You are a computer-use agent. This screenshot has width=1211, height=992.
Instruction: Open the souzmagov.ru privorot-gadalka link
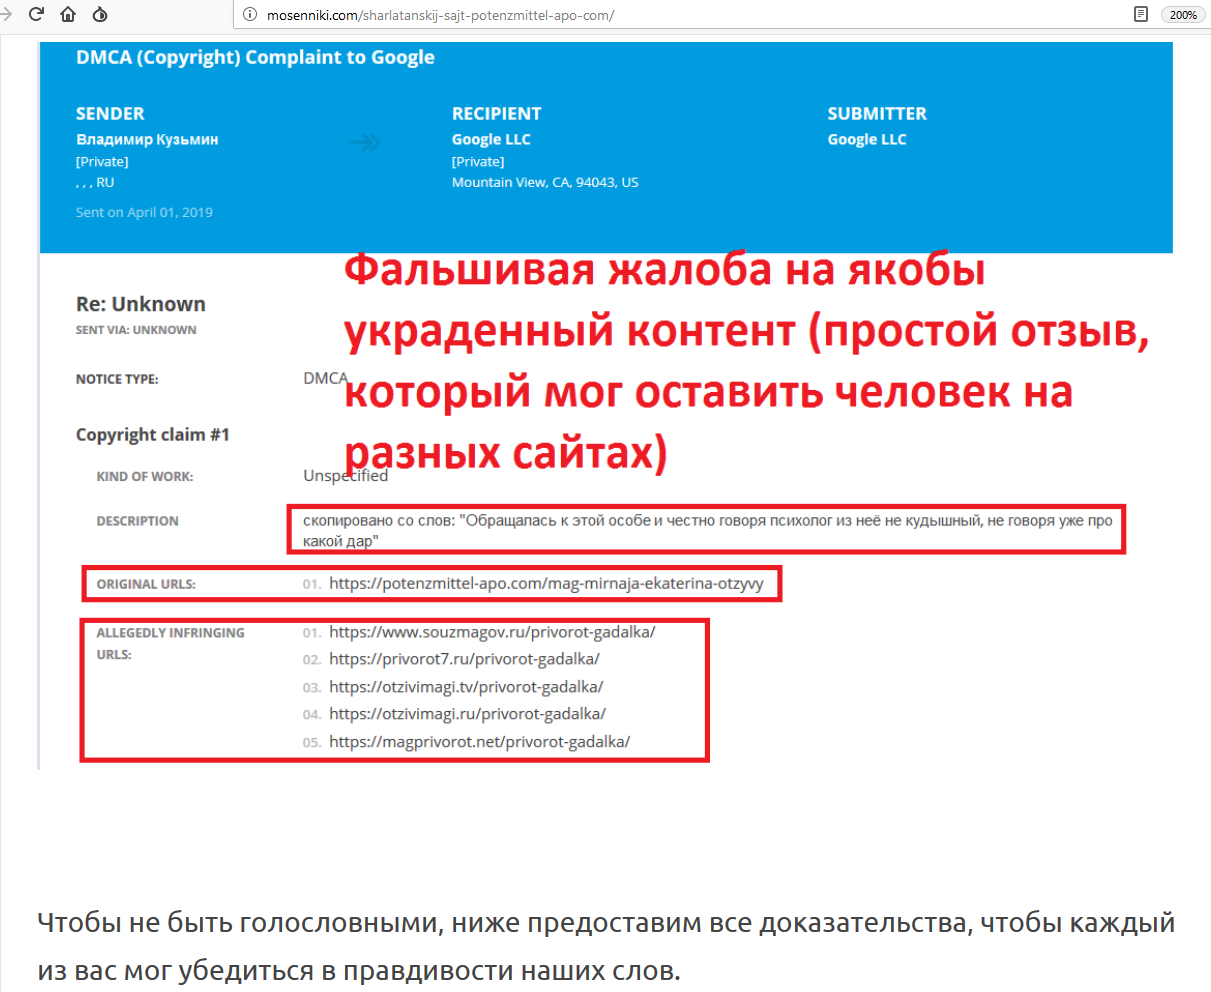(492, 632)
